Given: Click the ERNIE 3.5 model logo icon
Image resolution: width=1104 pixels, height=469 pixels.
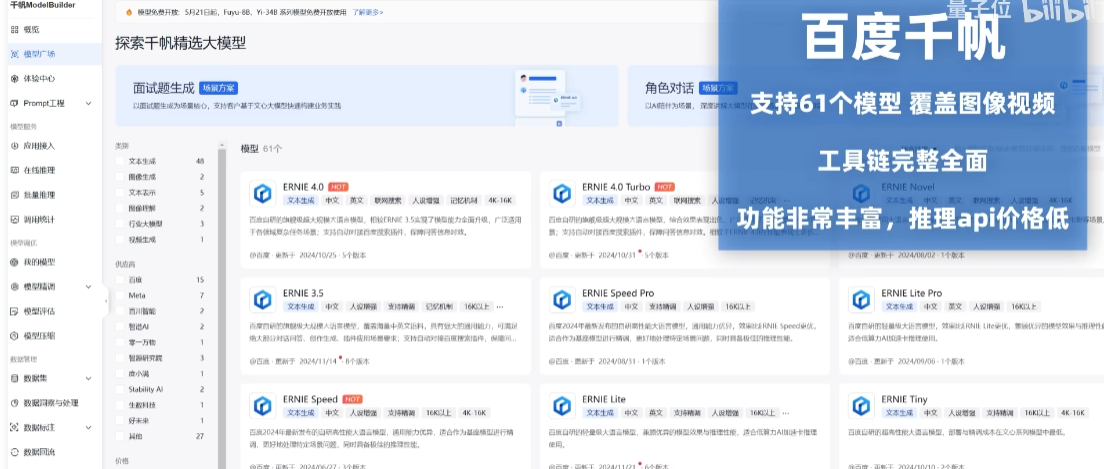Looking at the screenshot, I should point(263,299).
